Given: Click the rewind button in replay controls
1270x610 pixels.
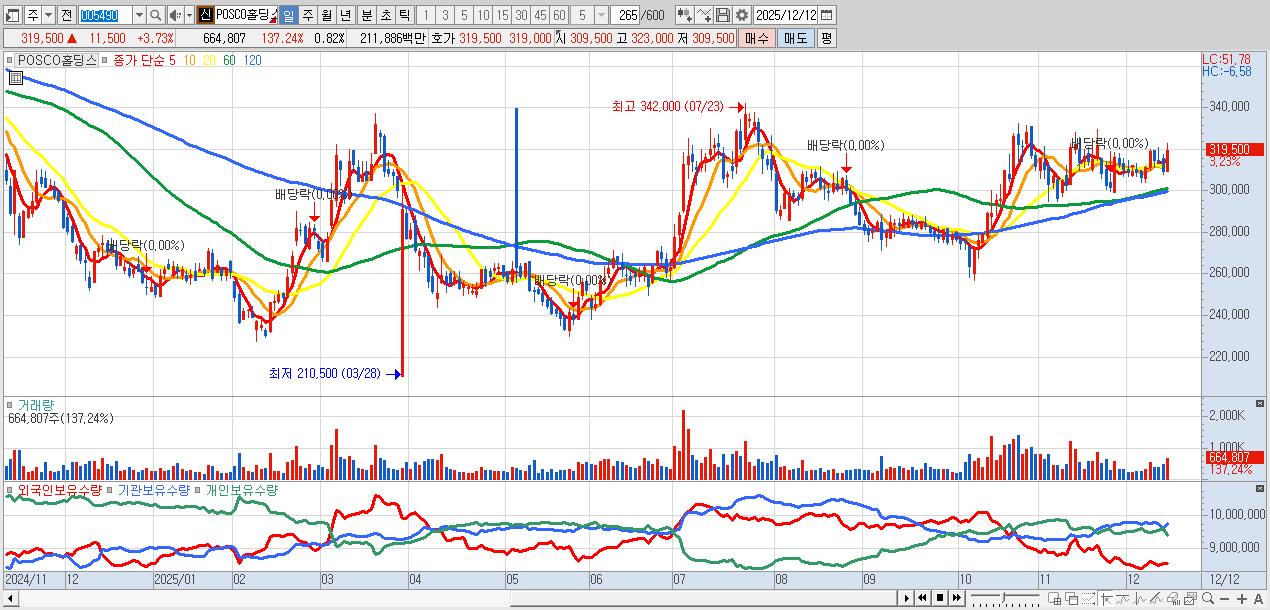Looking at the screenshot, I should click(923, 598).
